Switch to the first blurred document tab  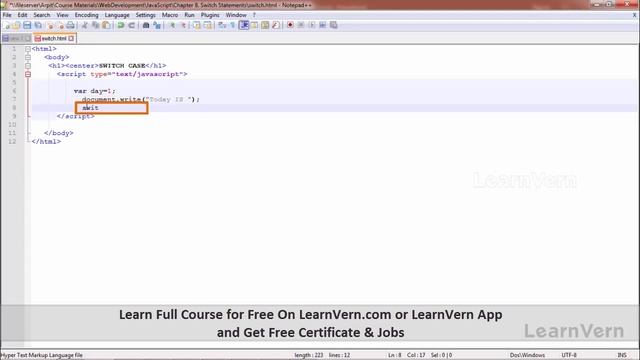tap(16, 38)
